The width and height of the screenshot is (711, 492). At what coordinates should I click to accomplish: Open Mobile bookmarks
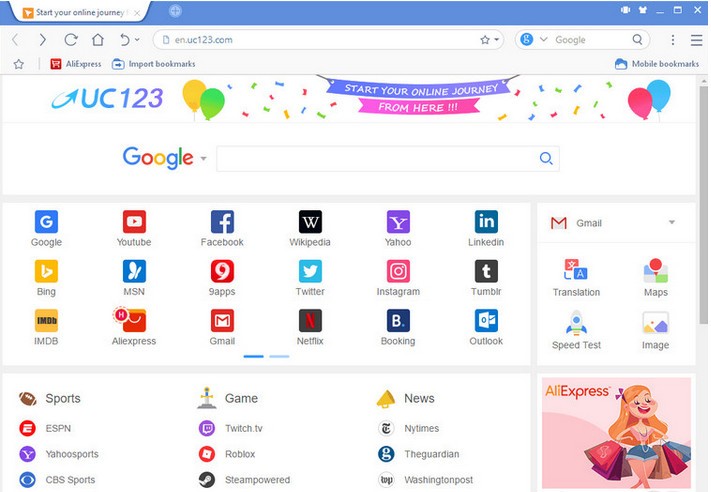click(657, 64)
